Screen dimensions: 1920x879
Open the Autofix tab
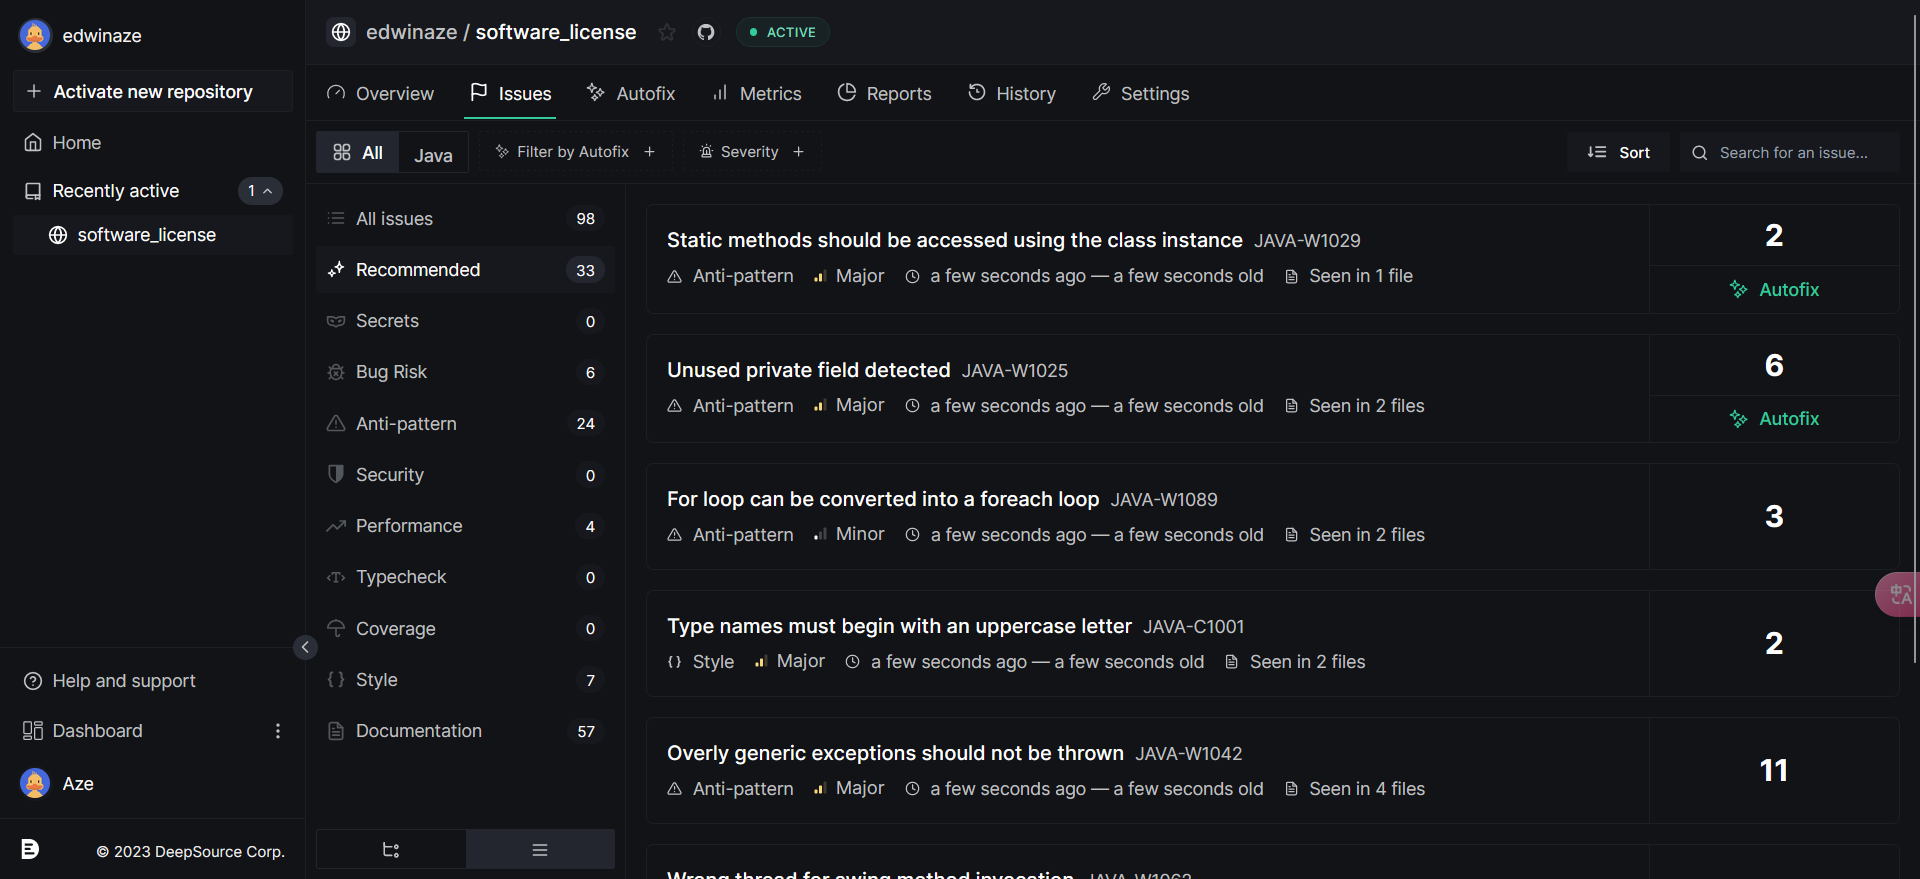pyautogui.click(x=631, y=94)
